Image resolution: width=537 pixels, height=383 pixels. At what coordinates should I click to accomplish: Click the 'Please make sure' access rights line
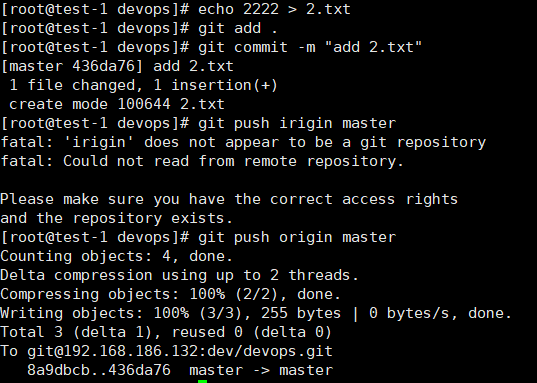[229, 199]
